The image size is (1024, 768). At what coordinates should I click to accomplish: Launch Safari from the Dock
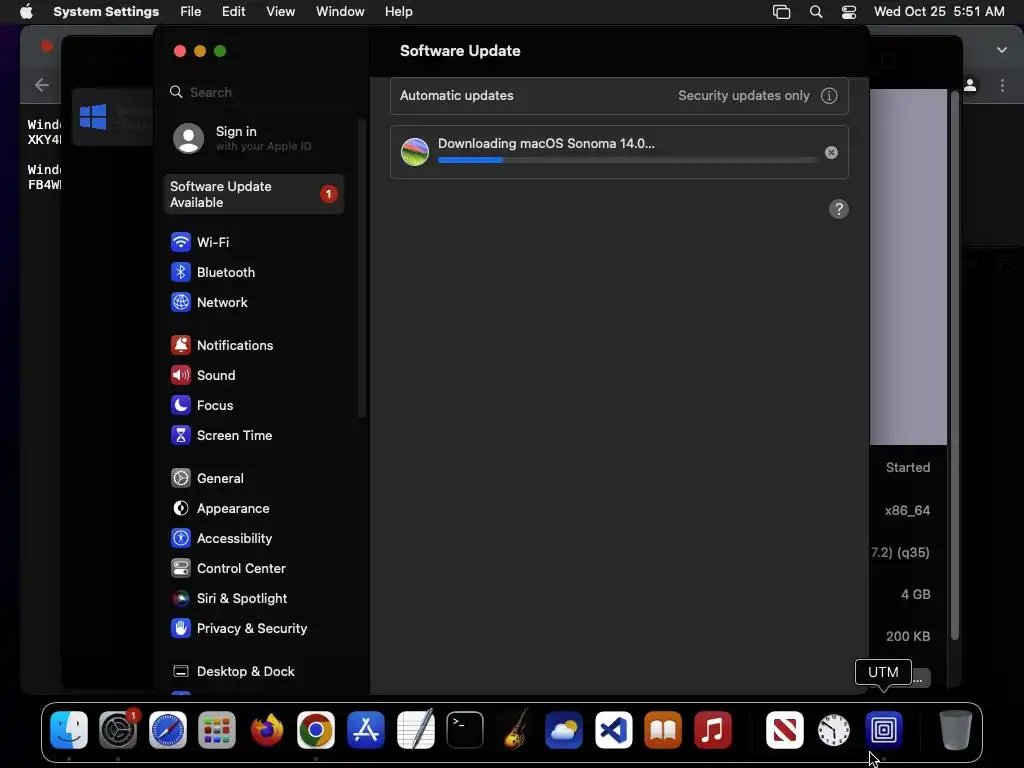pyautogui.click(x=168, y=730)
